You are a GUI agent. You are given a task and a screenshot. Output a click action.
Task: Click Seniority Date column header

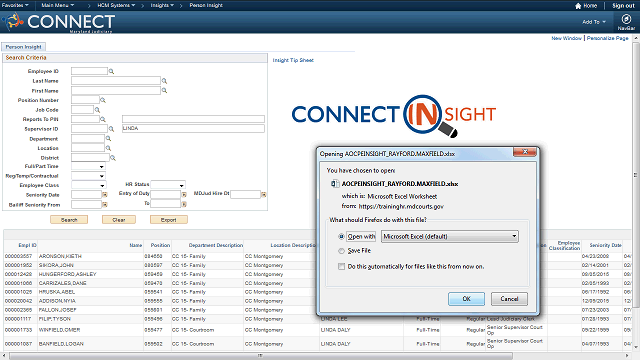click(x=605, y=245)
